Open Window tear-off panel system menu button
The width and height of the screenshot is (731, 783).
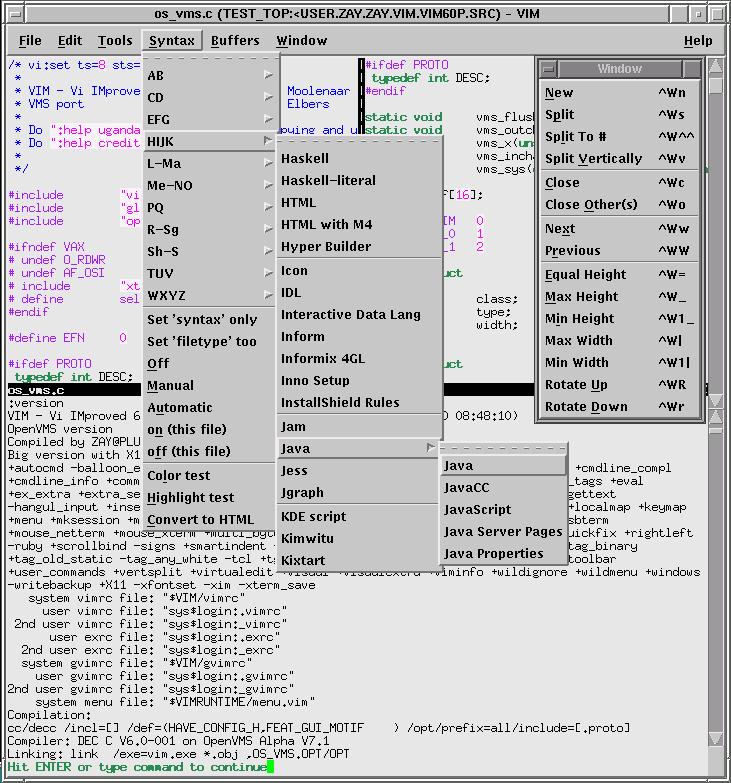(549, 69)
